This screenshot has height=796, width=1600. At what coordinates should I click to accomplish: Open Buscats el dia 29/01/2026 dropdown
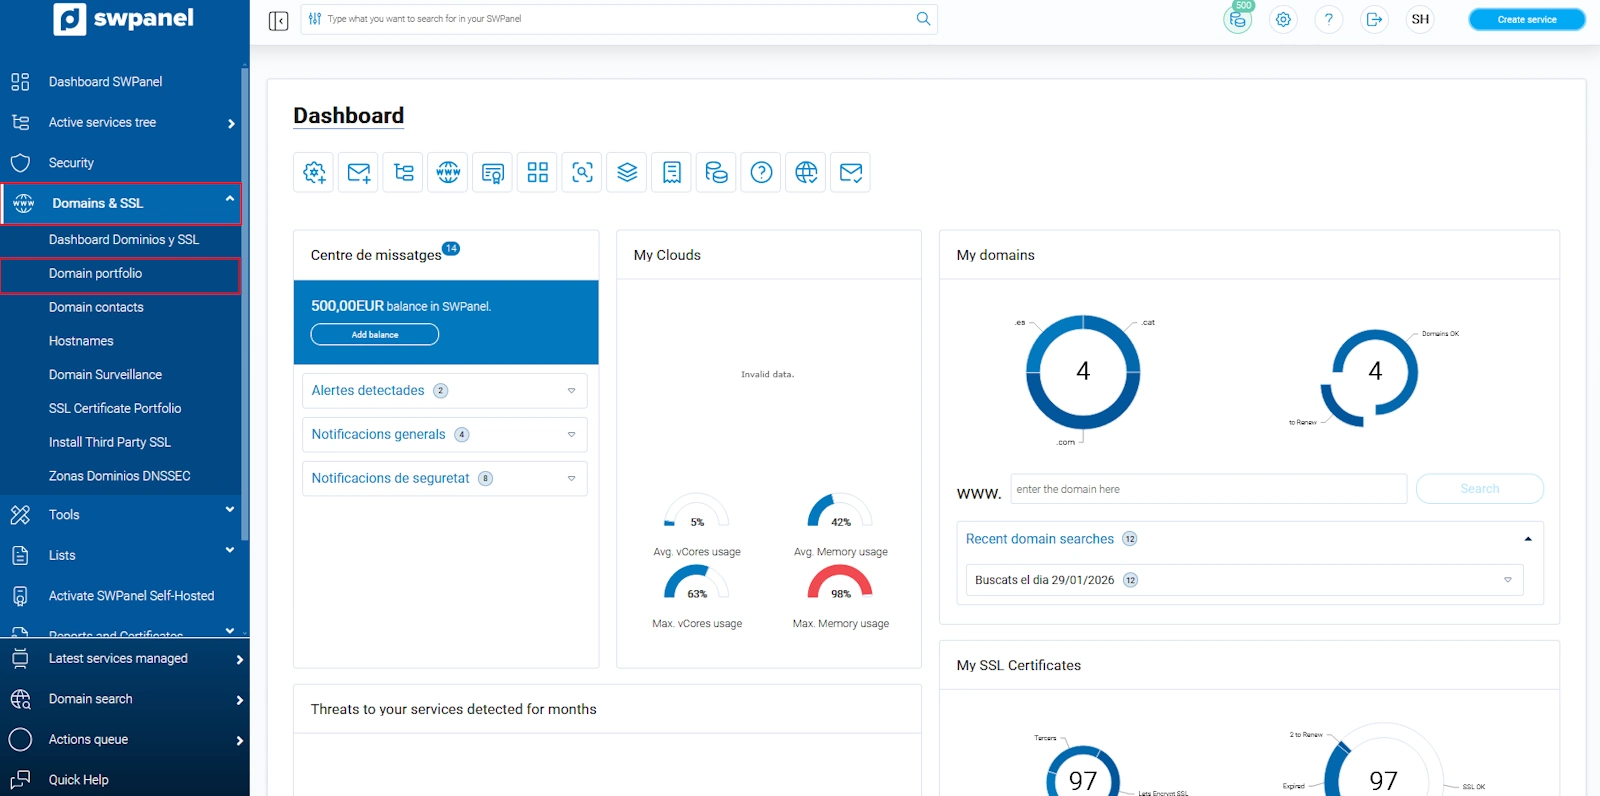pyautogui.click(x=1507, y=580)
